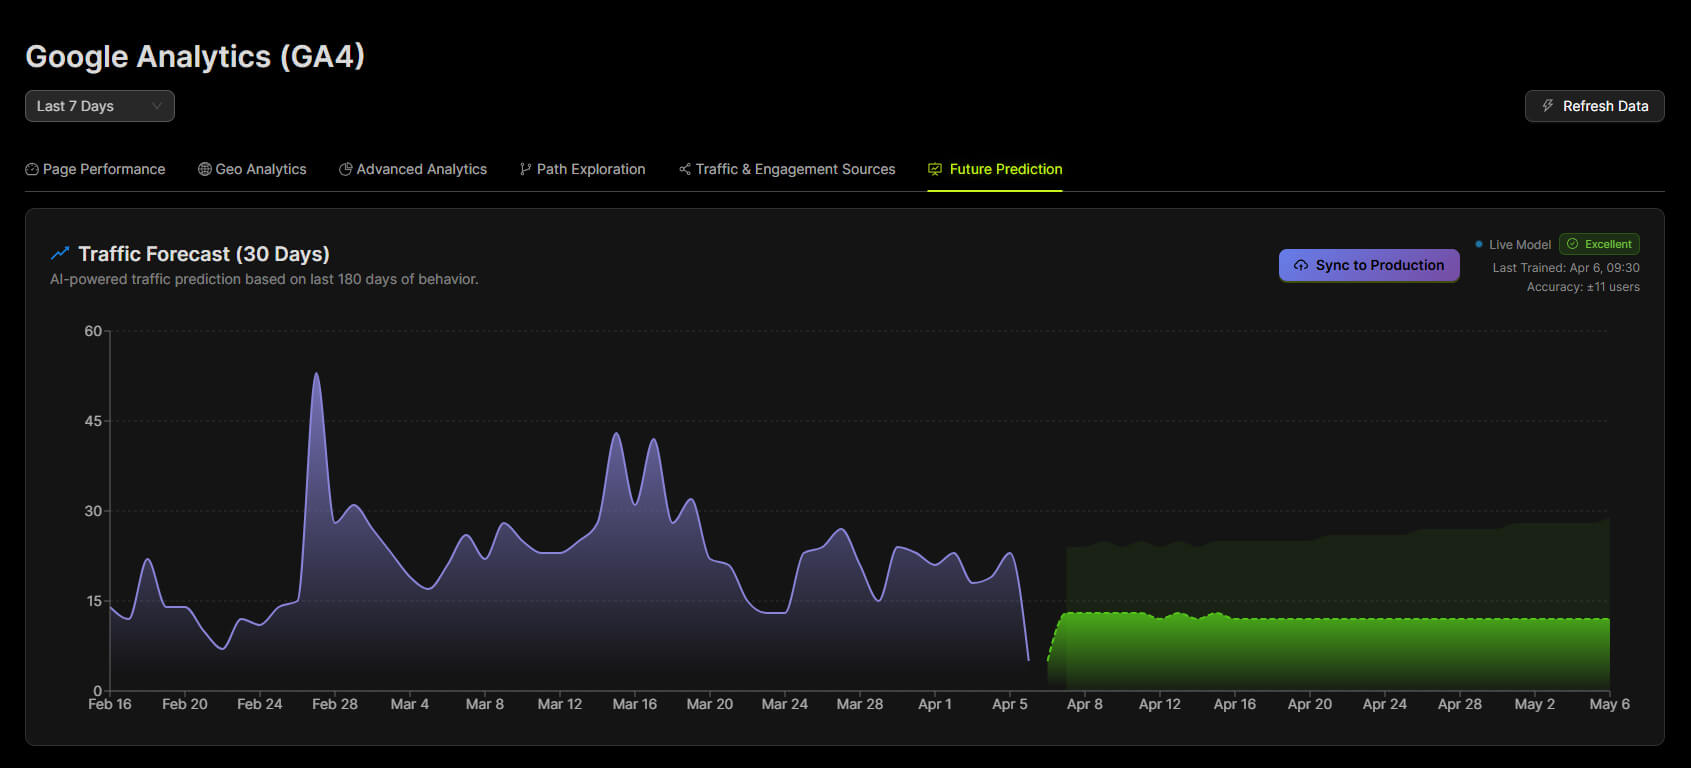Open the Last 7 Days range dropdown

click(x=100, y=106)
